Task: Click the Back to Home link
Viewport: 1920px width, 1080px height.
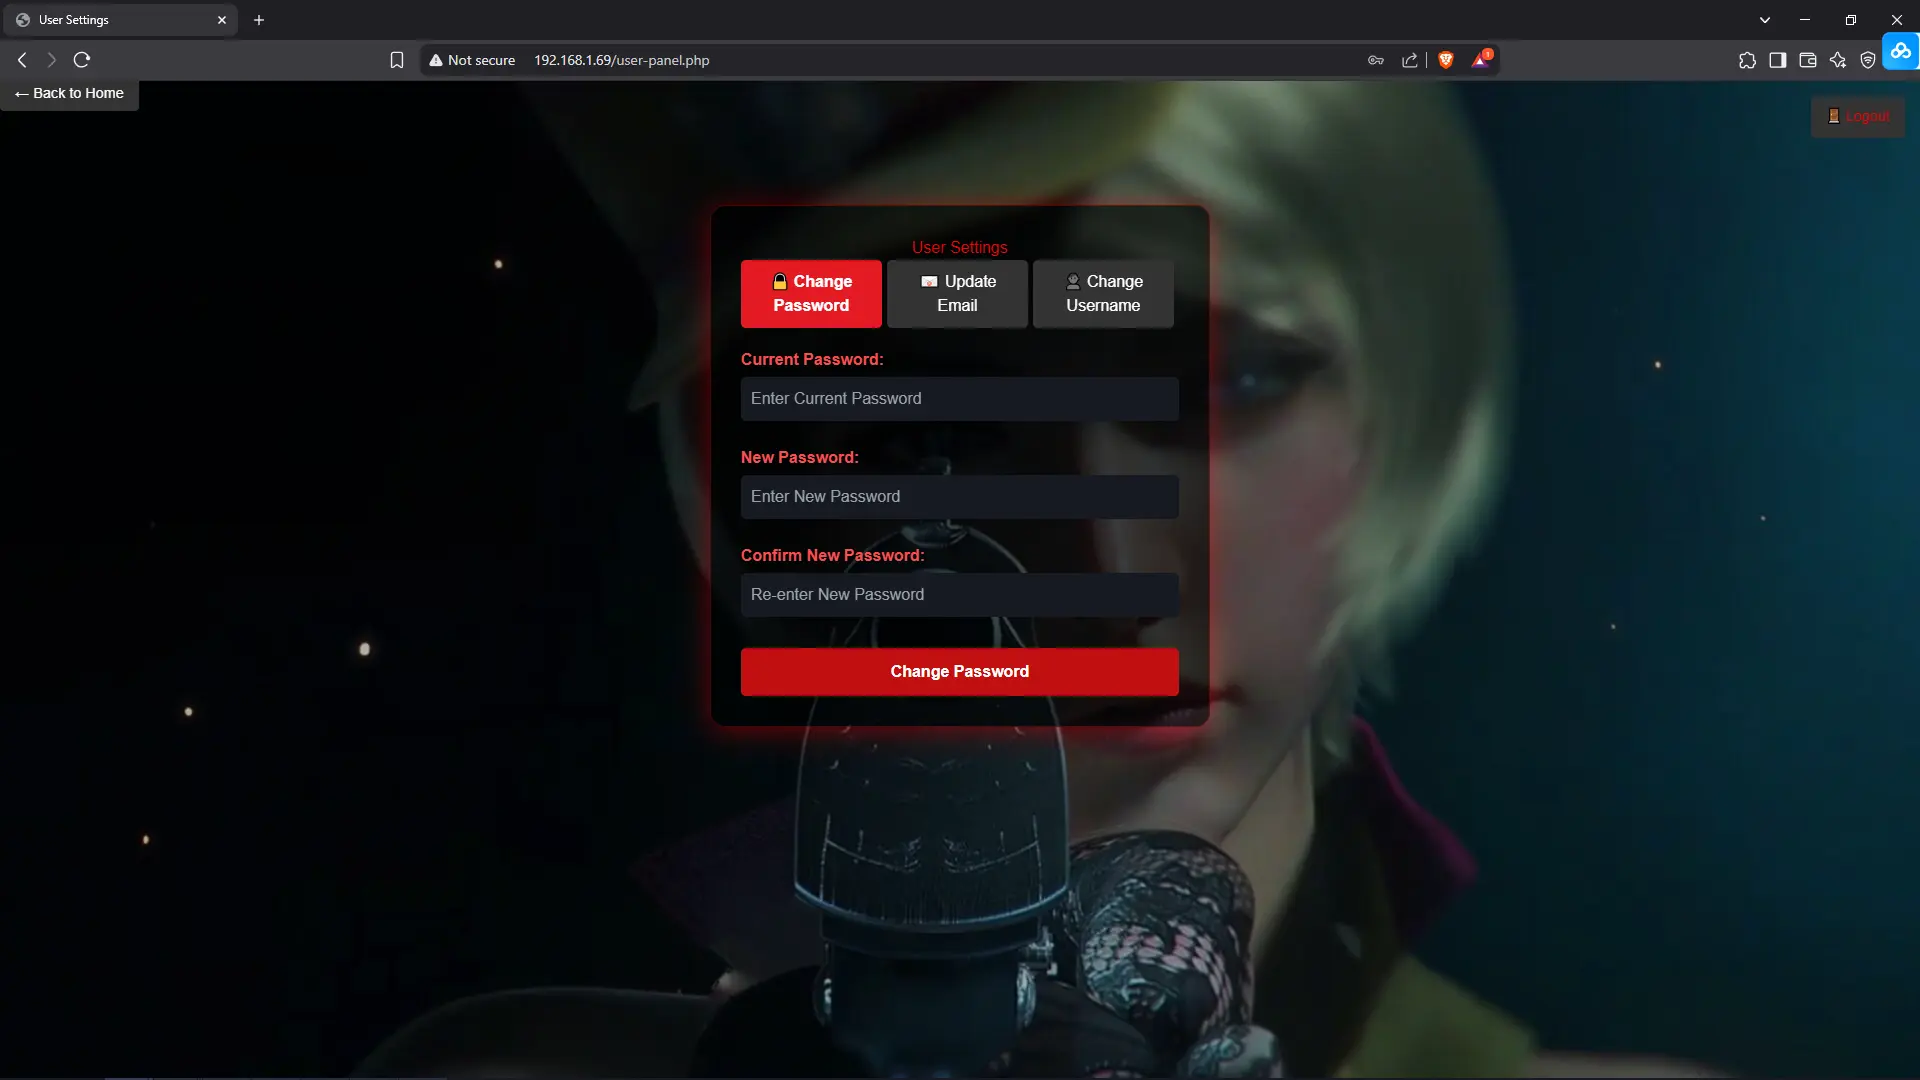Action: point(69,93)
